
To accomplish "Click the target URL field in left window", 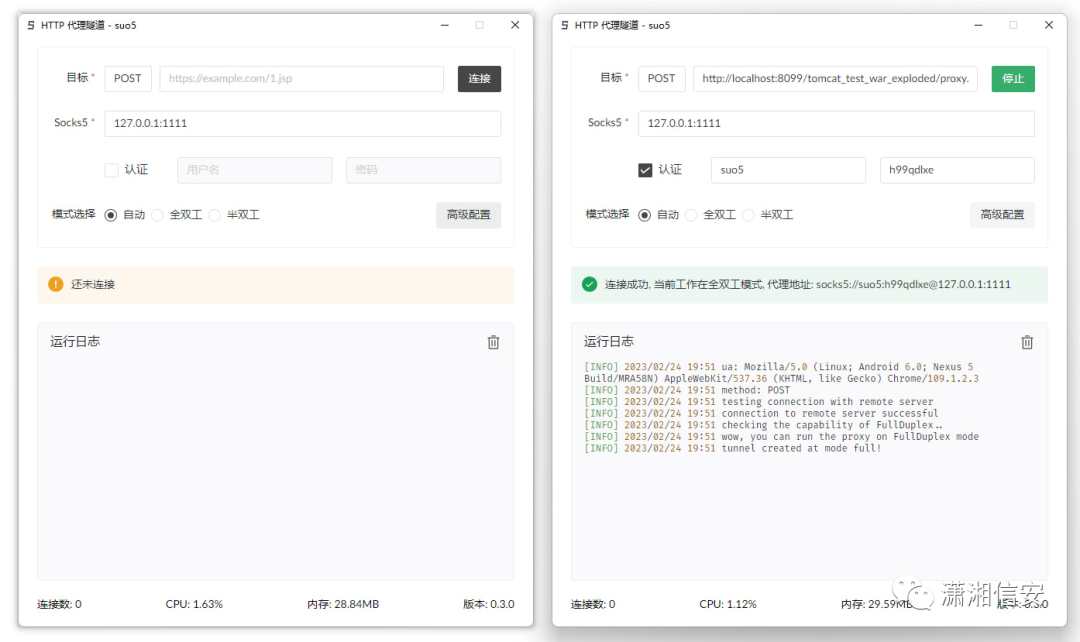I will [302, 79].
